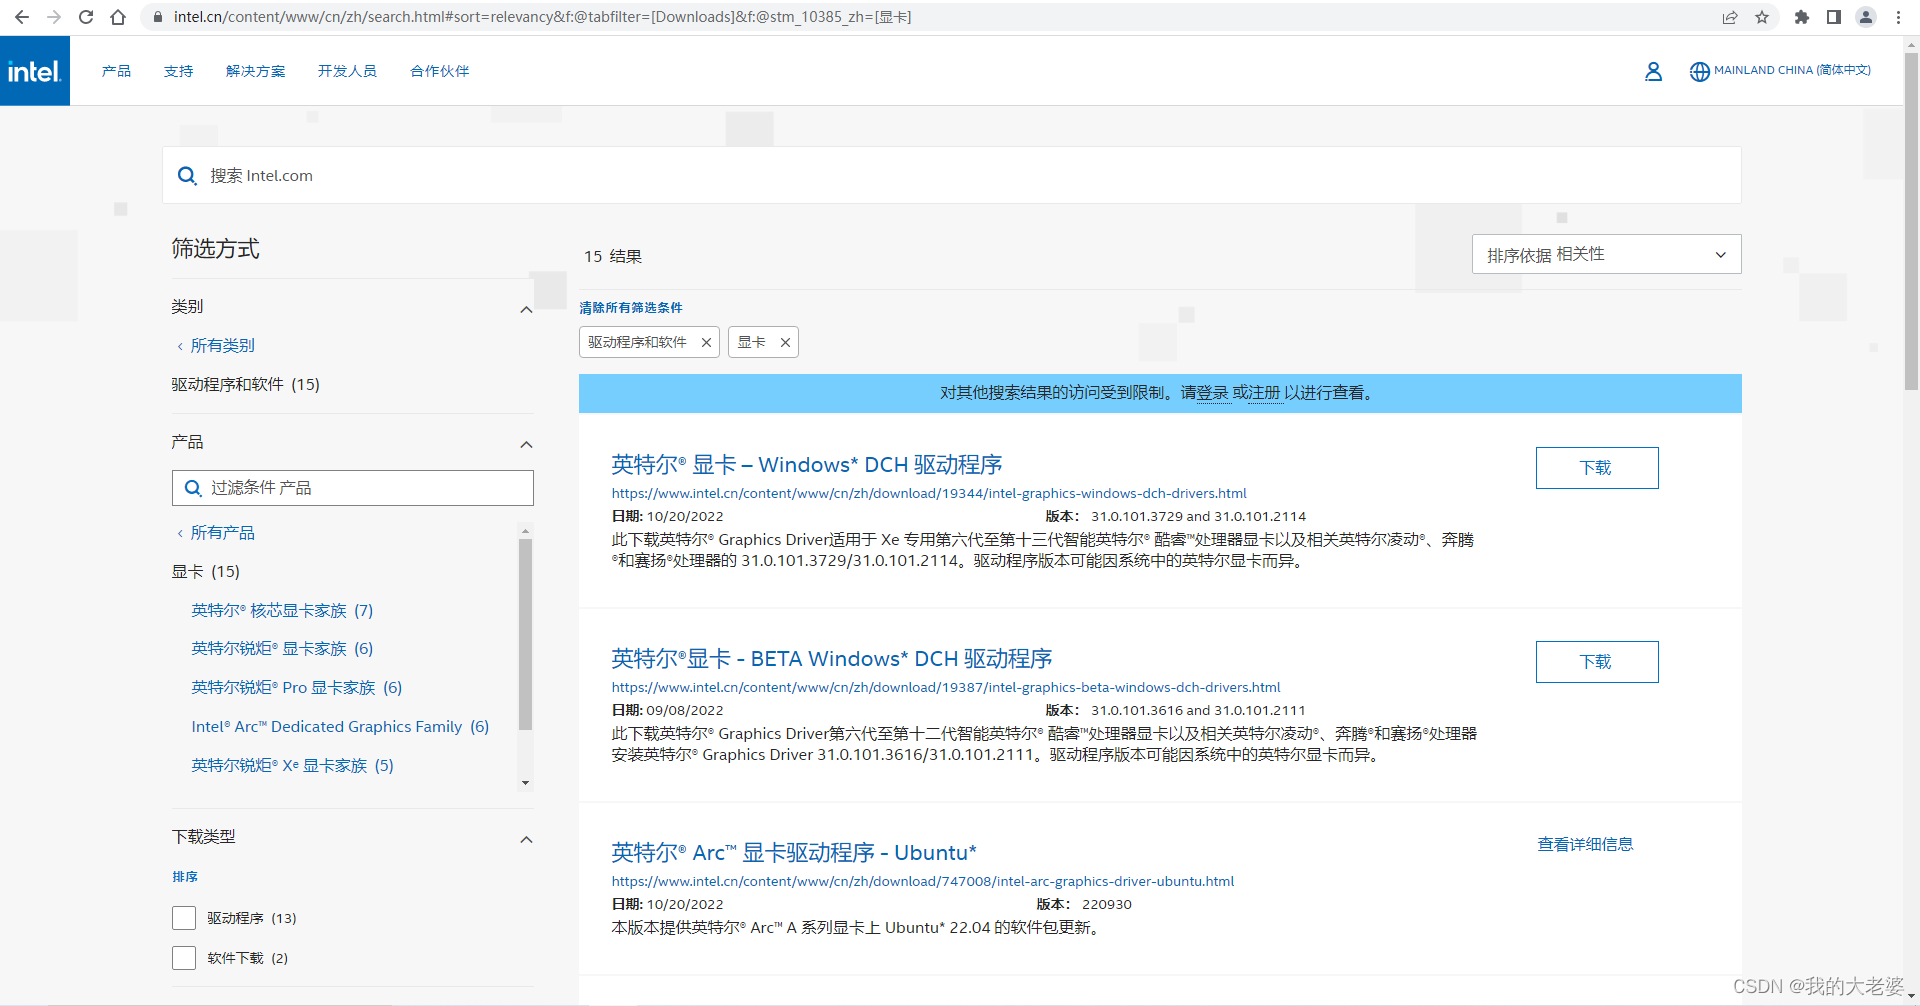Click 查看详细信息 for Ubuntu driver
Image resolution: width=1920 pixels, height=1006 pixels.
pyautogui.click(x=1585, y=844)
